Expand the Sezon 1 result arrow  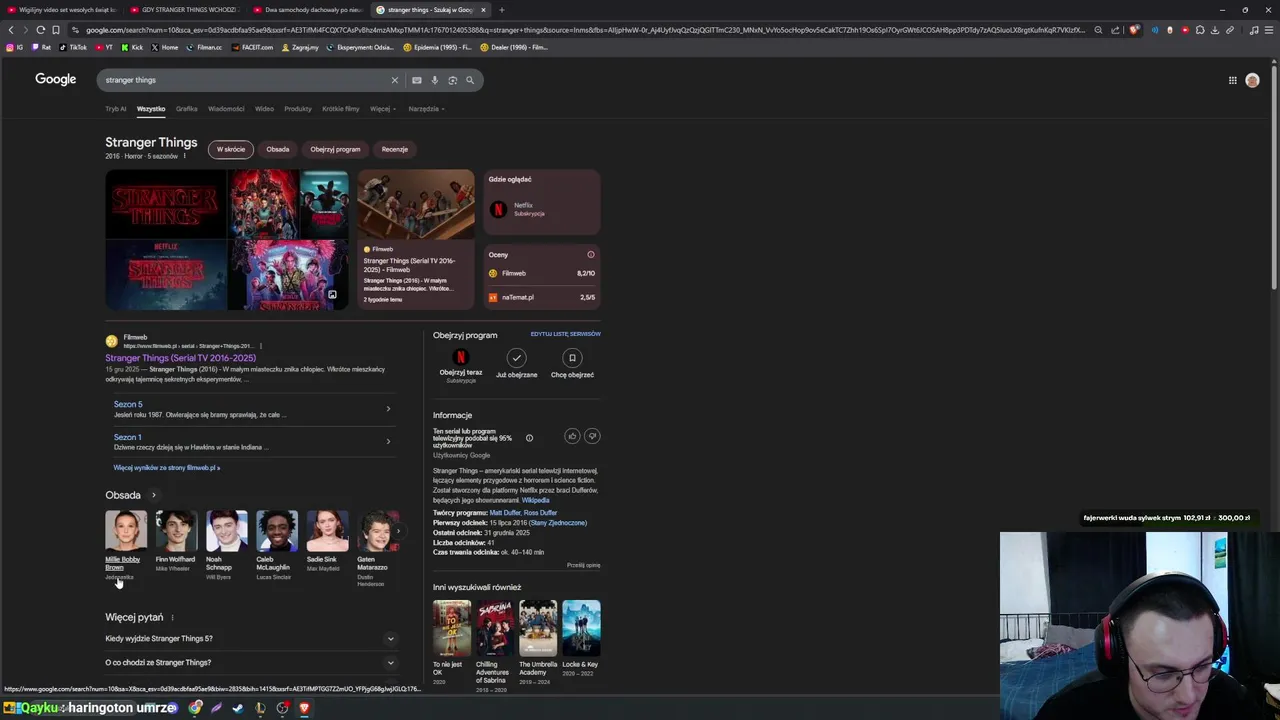pyautogui.click(x=388, y=441)
